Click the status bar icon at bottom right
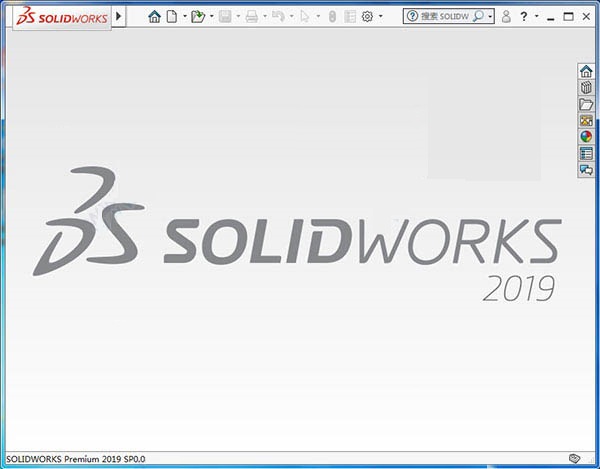The image size is (600, 469). pyautogui.click(x=574, y=458)
